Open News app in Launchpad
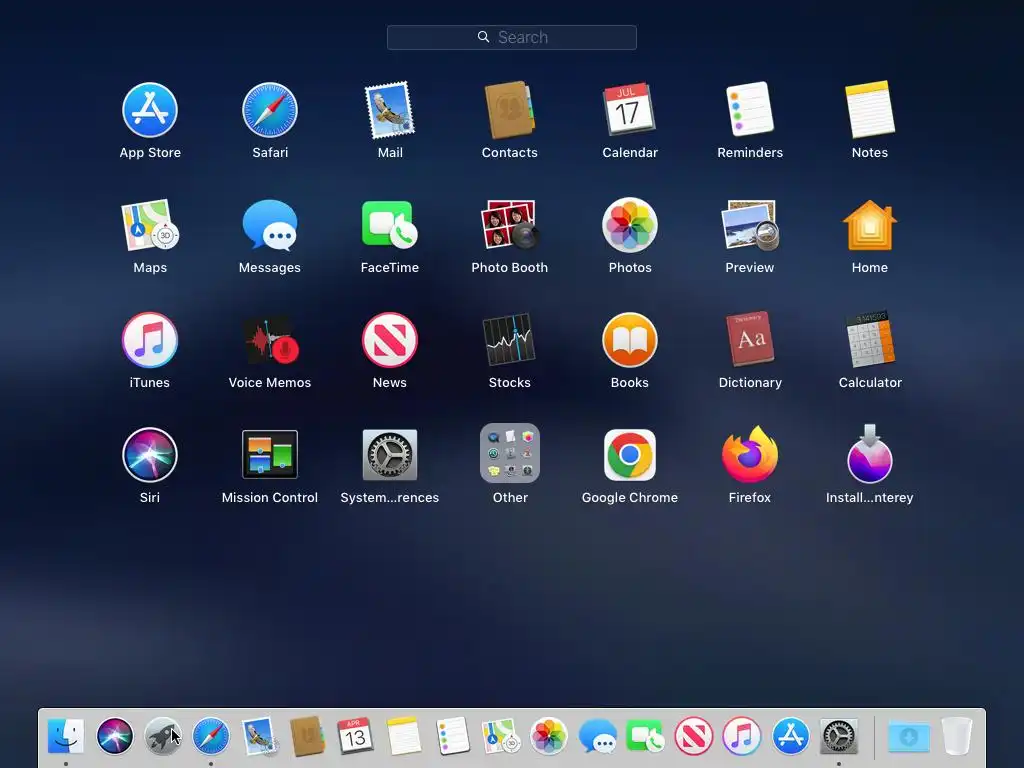 point(390,340)
